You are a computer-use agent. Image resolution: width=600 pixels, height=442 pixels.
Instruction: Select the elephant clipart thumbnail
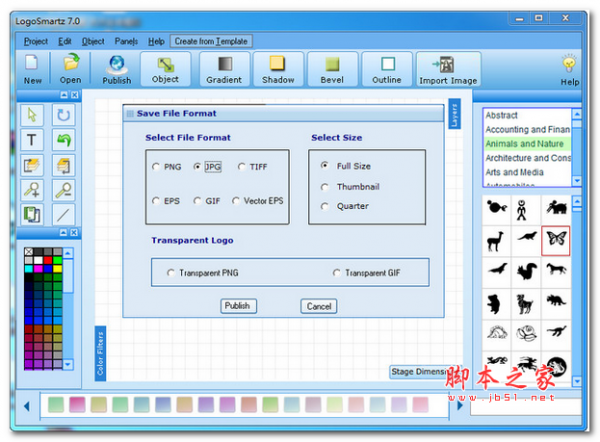point(556,209)
